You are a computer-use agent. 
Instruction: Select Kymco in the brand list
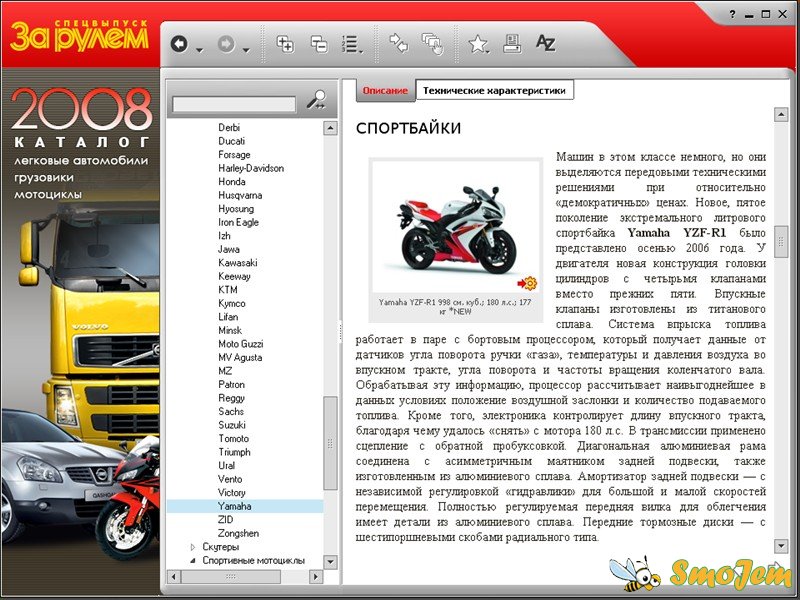[x=232, y=303]
